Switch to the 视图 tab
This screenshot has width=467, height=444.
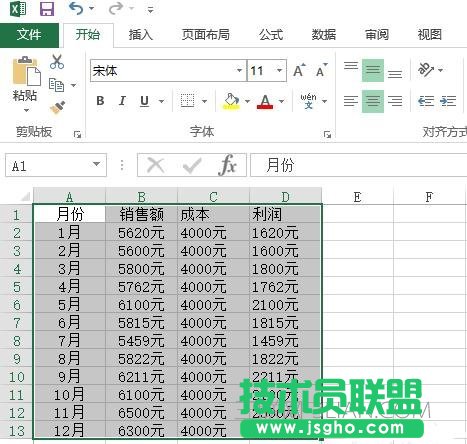[430, 35]
